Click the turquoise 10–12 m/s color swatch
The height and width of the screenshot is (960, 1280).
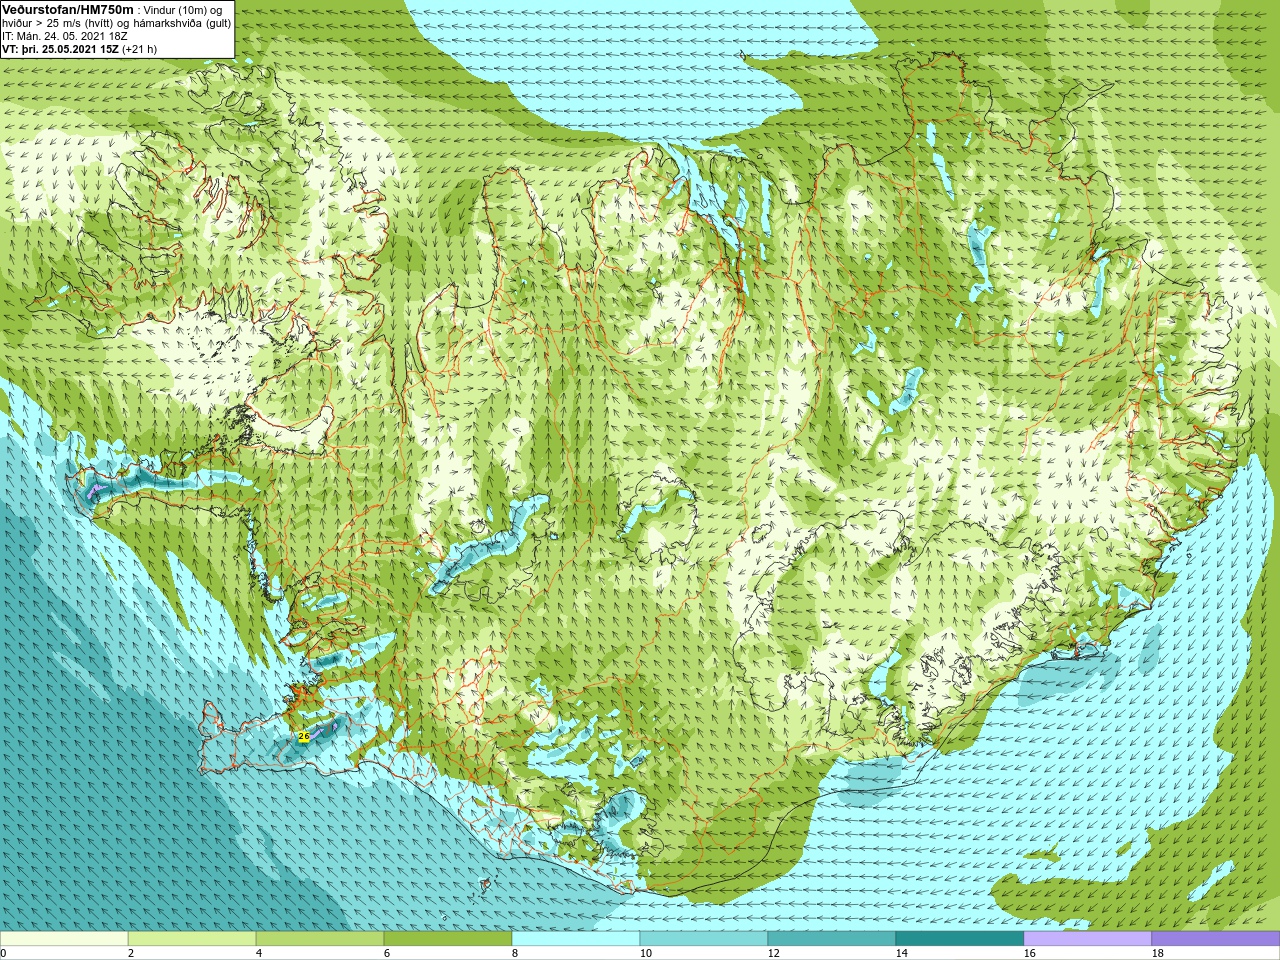(704, 939)
